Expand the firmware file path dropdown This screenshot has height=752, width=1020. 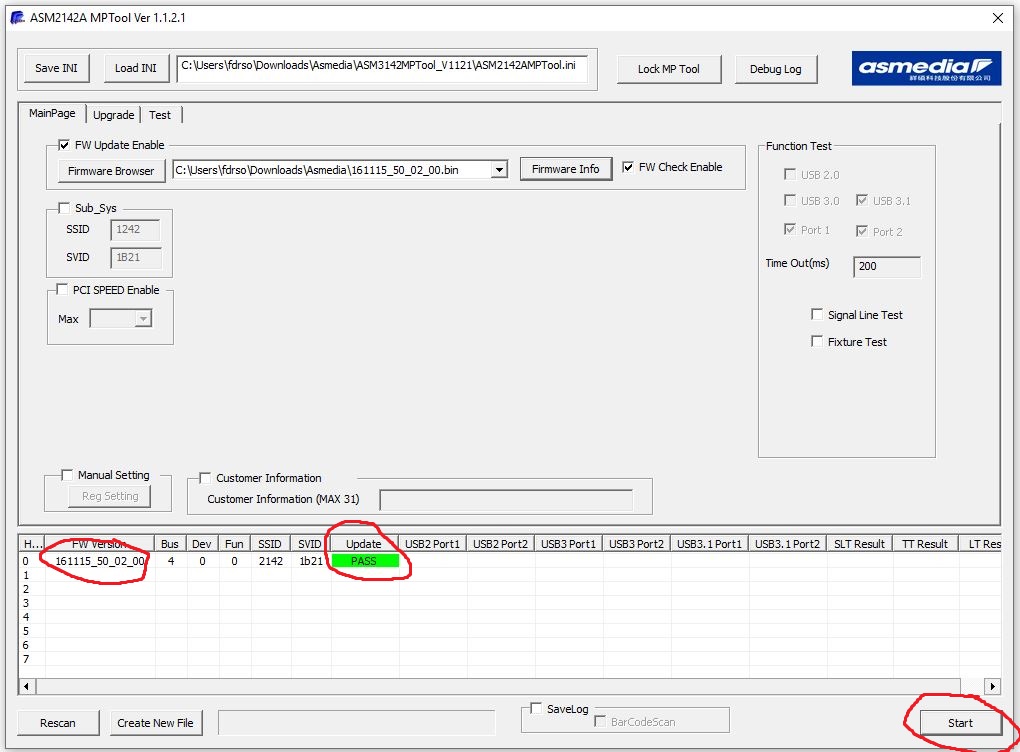click(x=499, y=170)
